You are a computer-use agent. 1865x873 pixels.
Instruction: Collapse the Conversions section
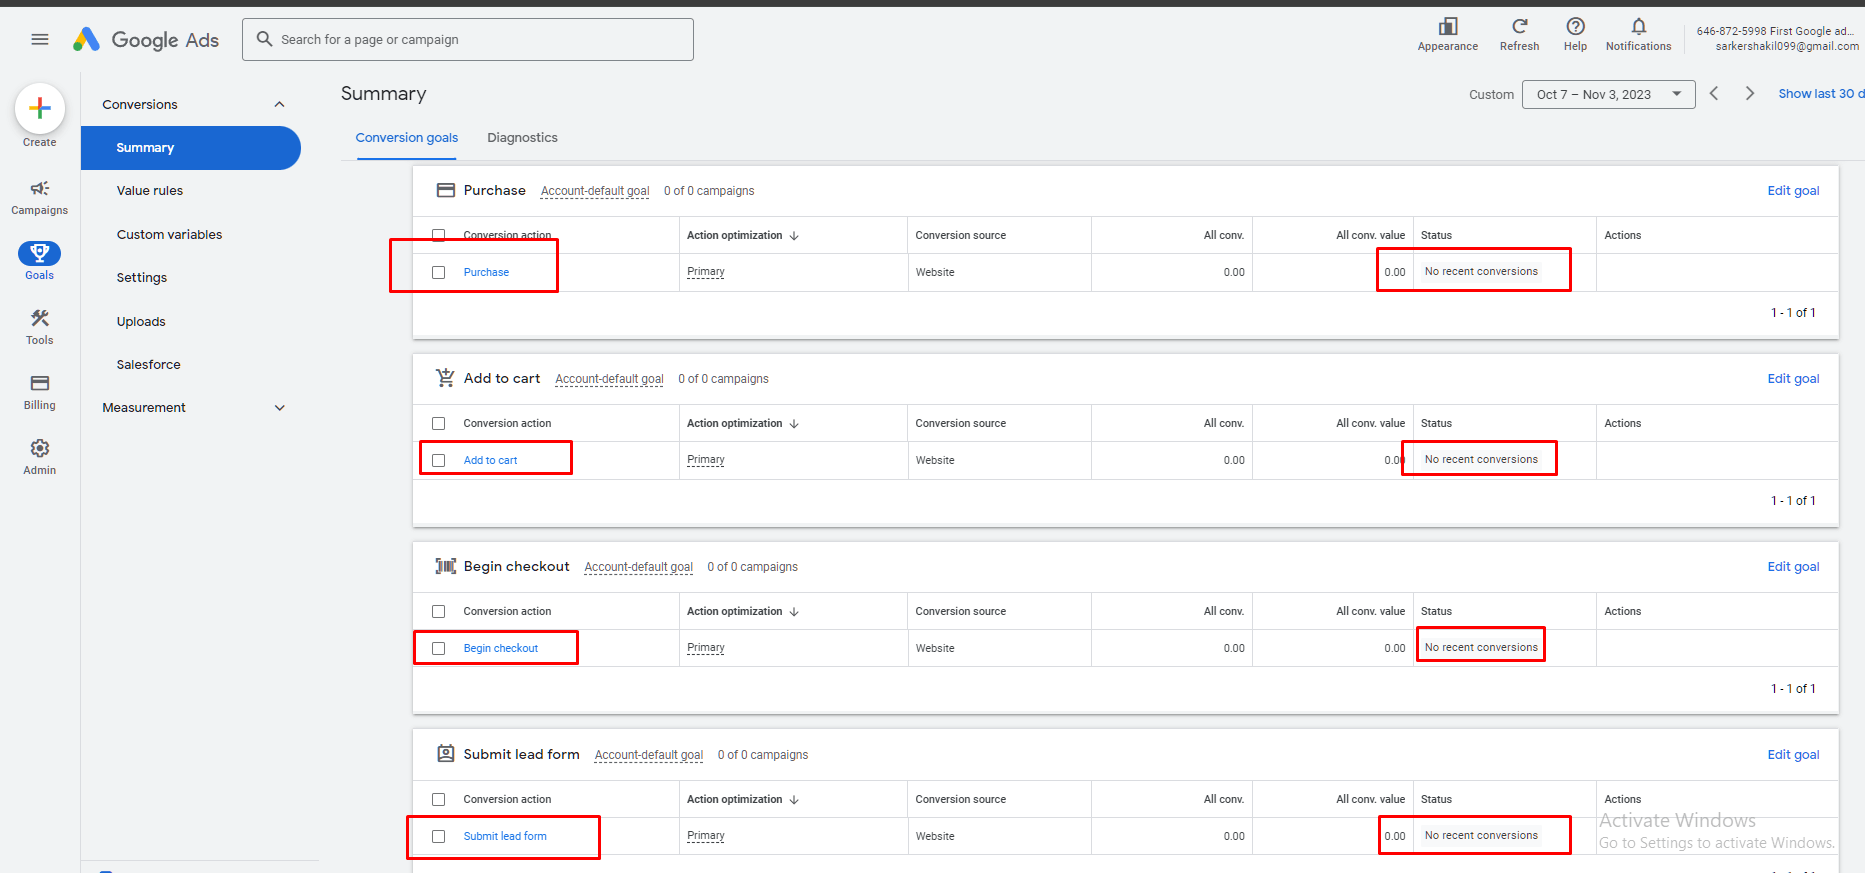point(280,105)
